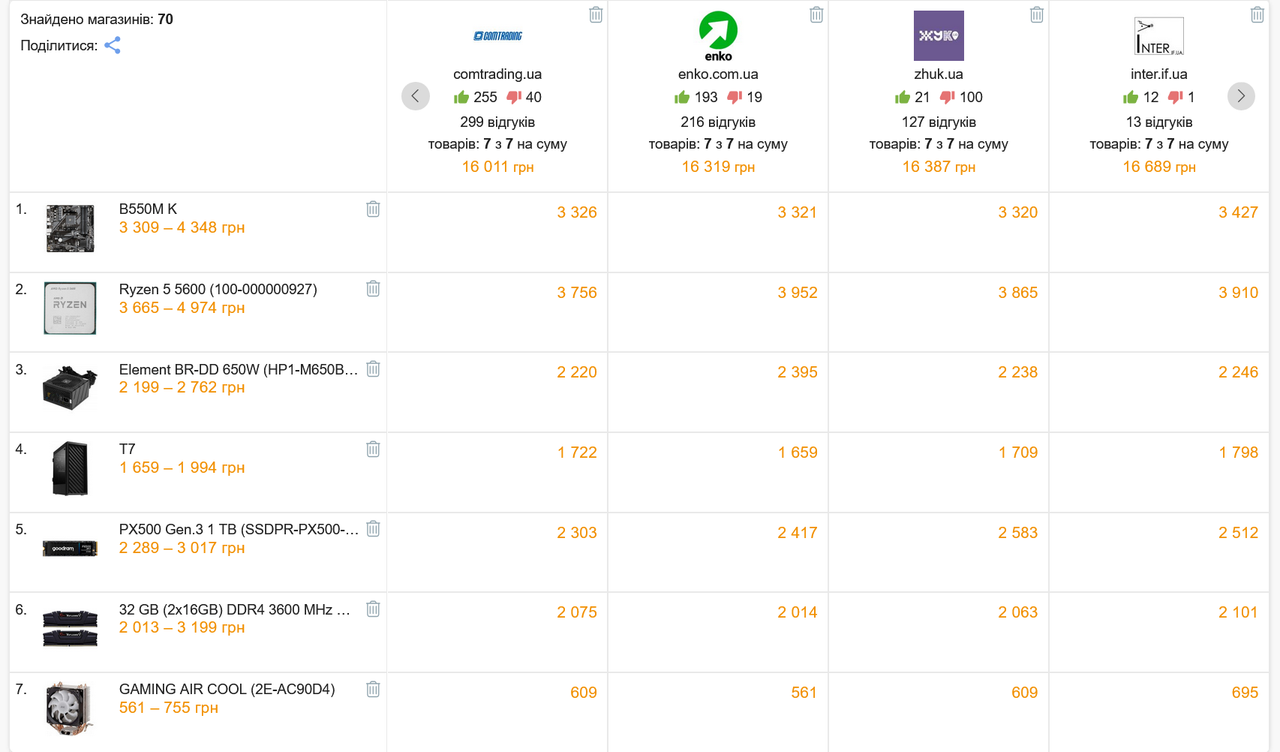Open the Ryzen 5 5600 product link
The width and height of the screenshot is (1280, 752).
click(x=218, y=289)
